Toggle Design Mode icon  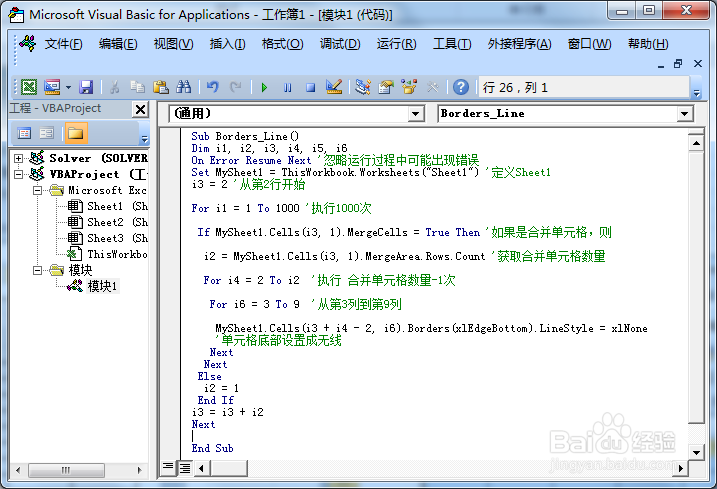click(x=334, y=87)
